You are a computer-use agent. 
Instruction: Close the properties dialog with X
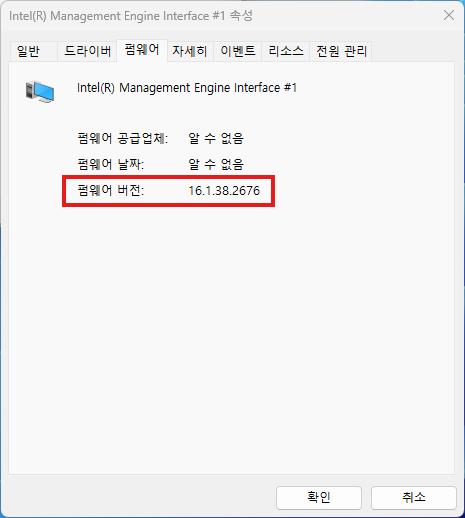coord(449,15)
